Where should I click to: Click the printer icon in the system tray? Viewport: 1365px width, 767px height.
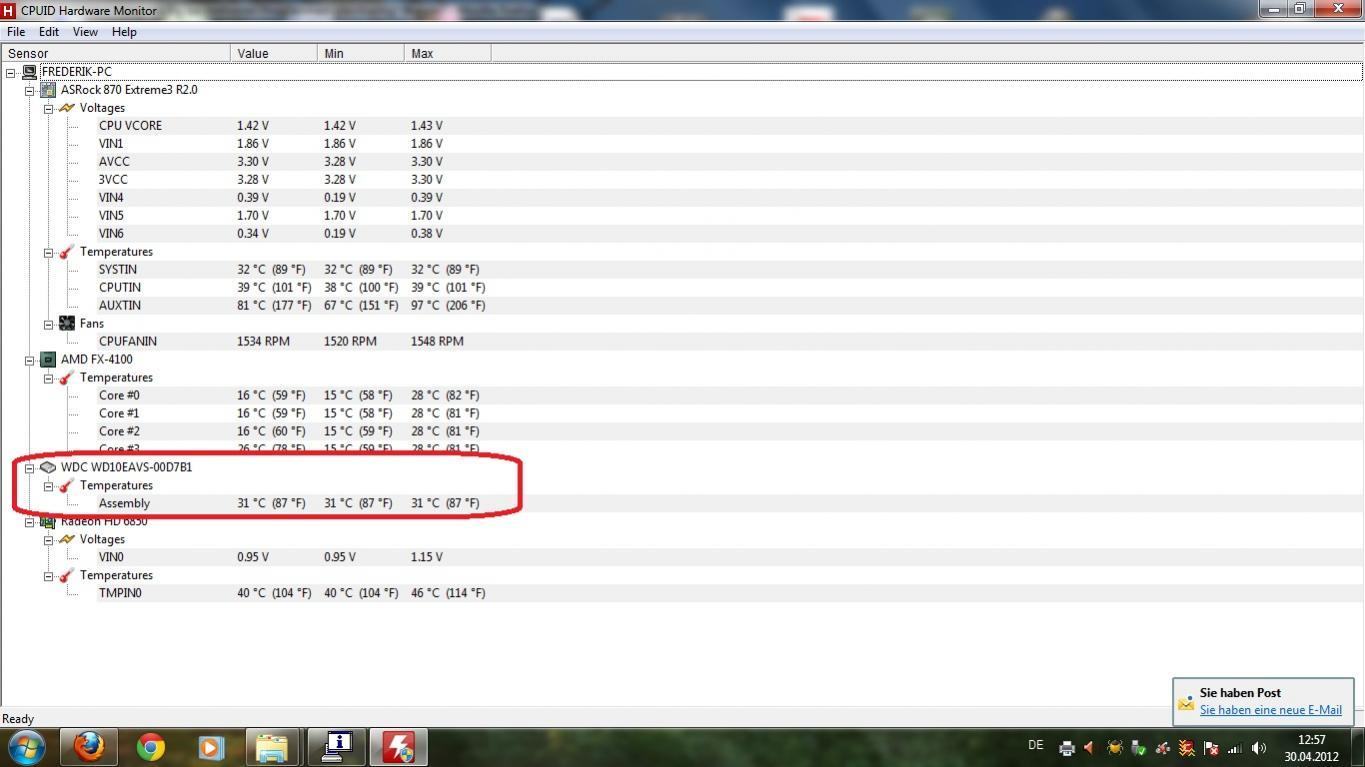tap(1066, 748)
